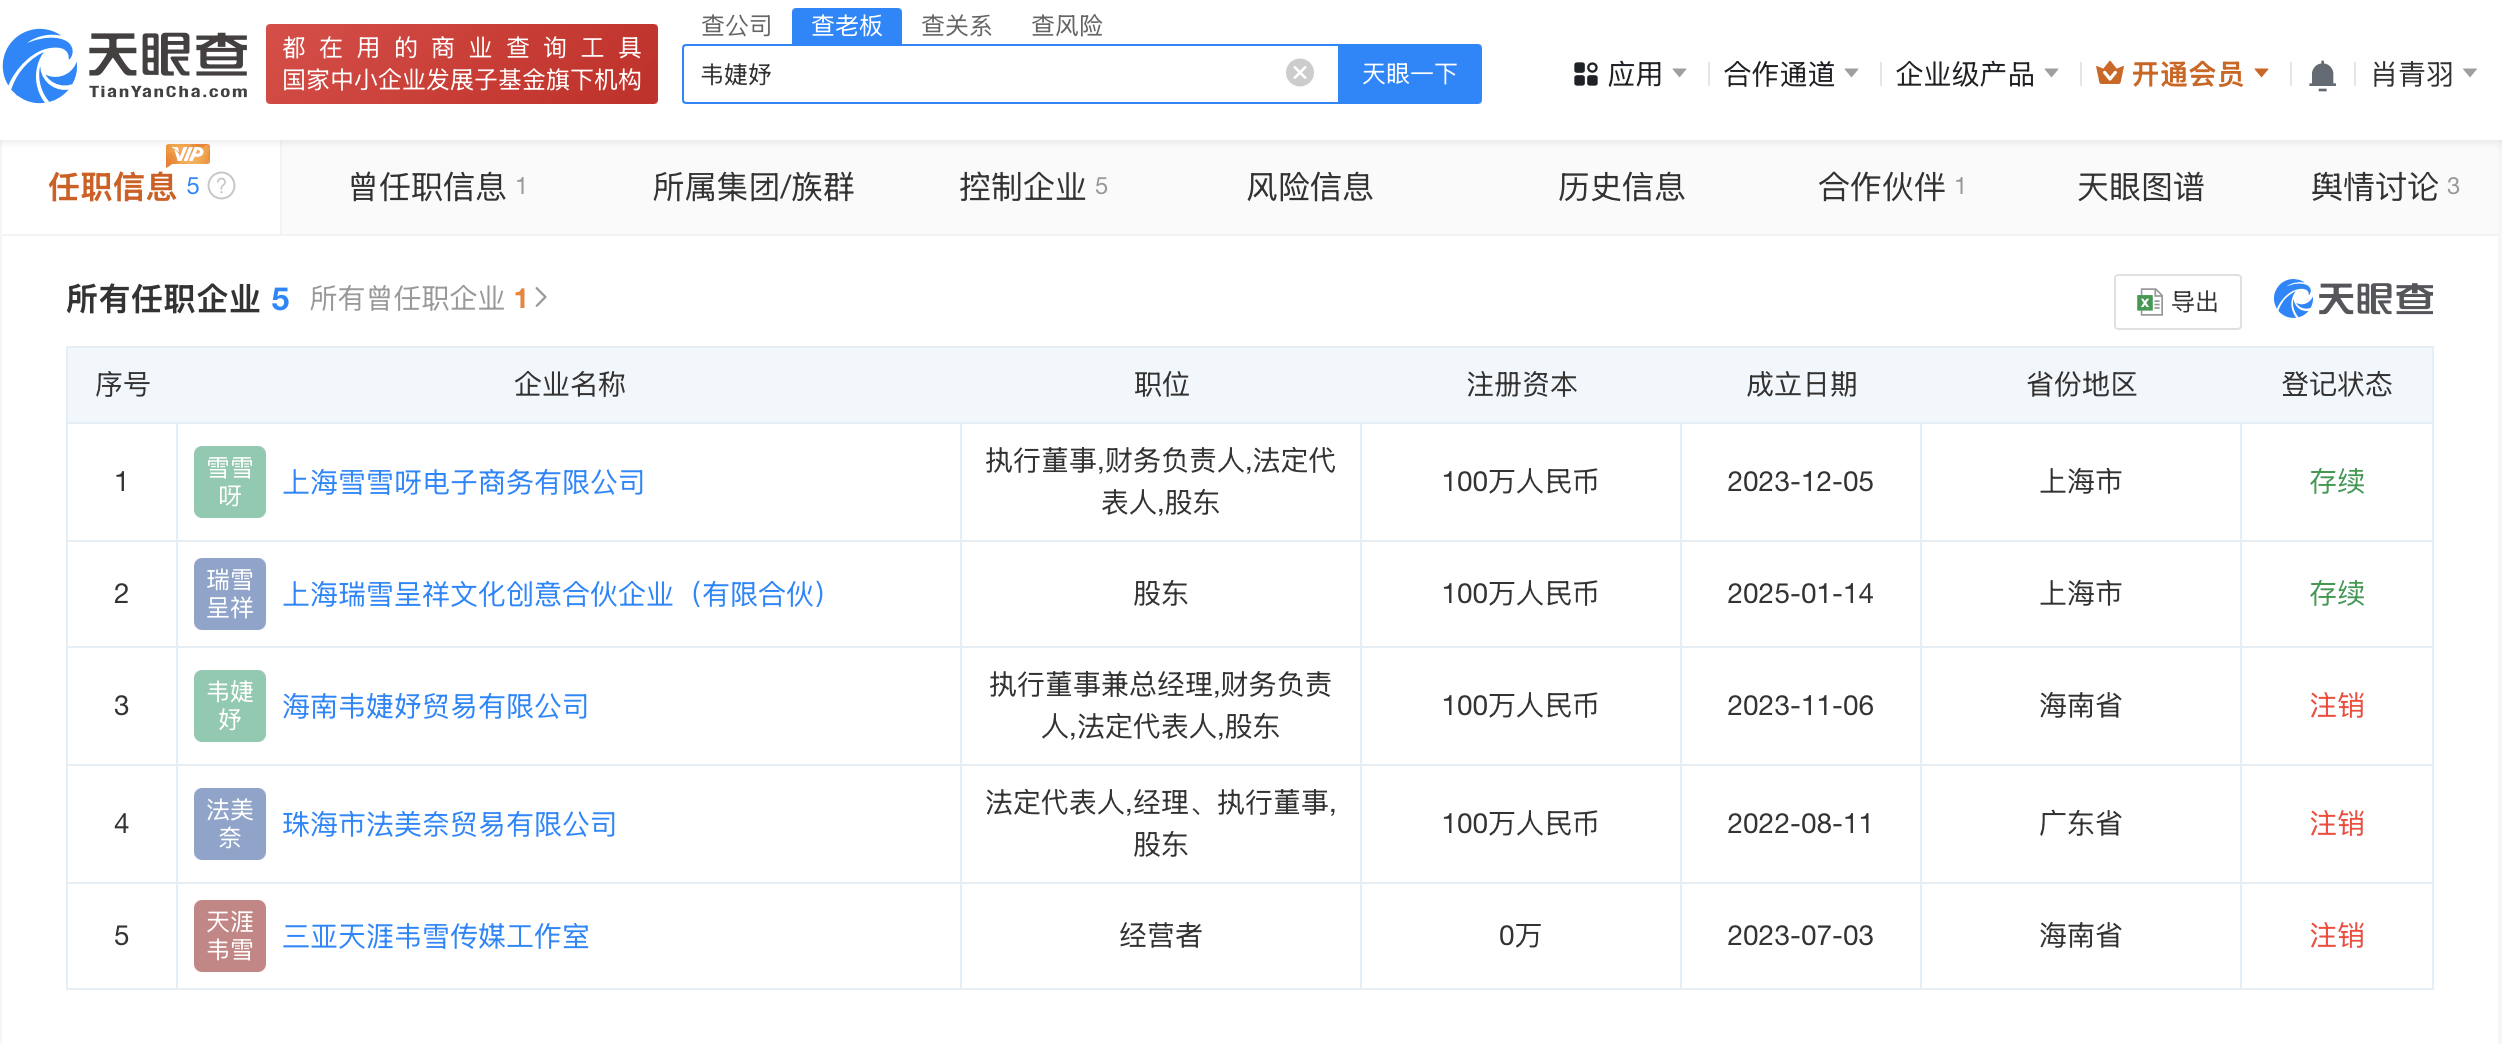
Task: Open the 所属集团/族群 tab
Action: click(x=754, y=187)
